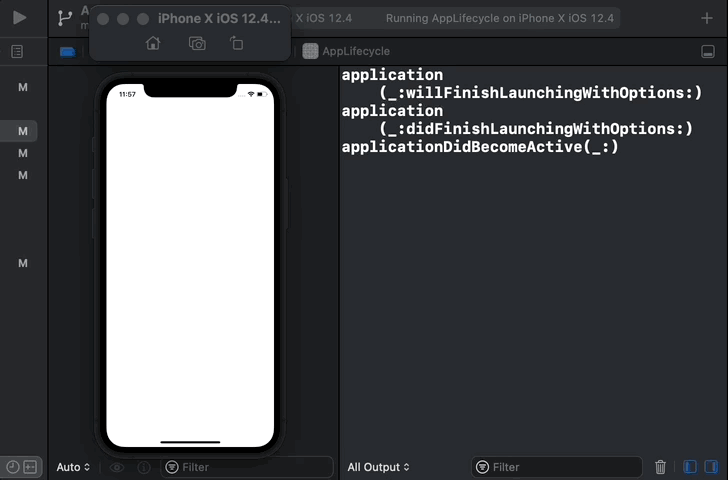Clear the console with trash icon
The height and width of the screenshot is (480, 728).
point(660,467)
